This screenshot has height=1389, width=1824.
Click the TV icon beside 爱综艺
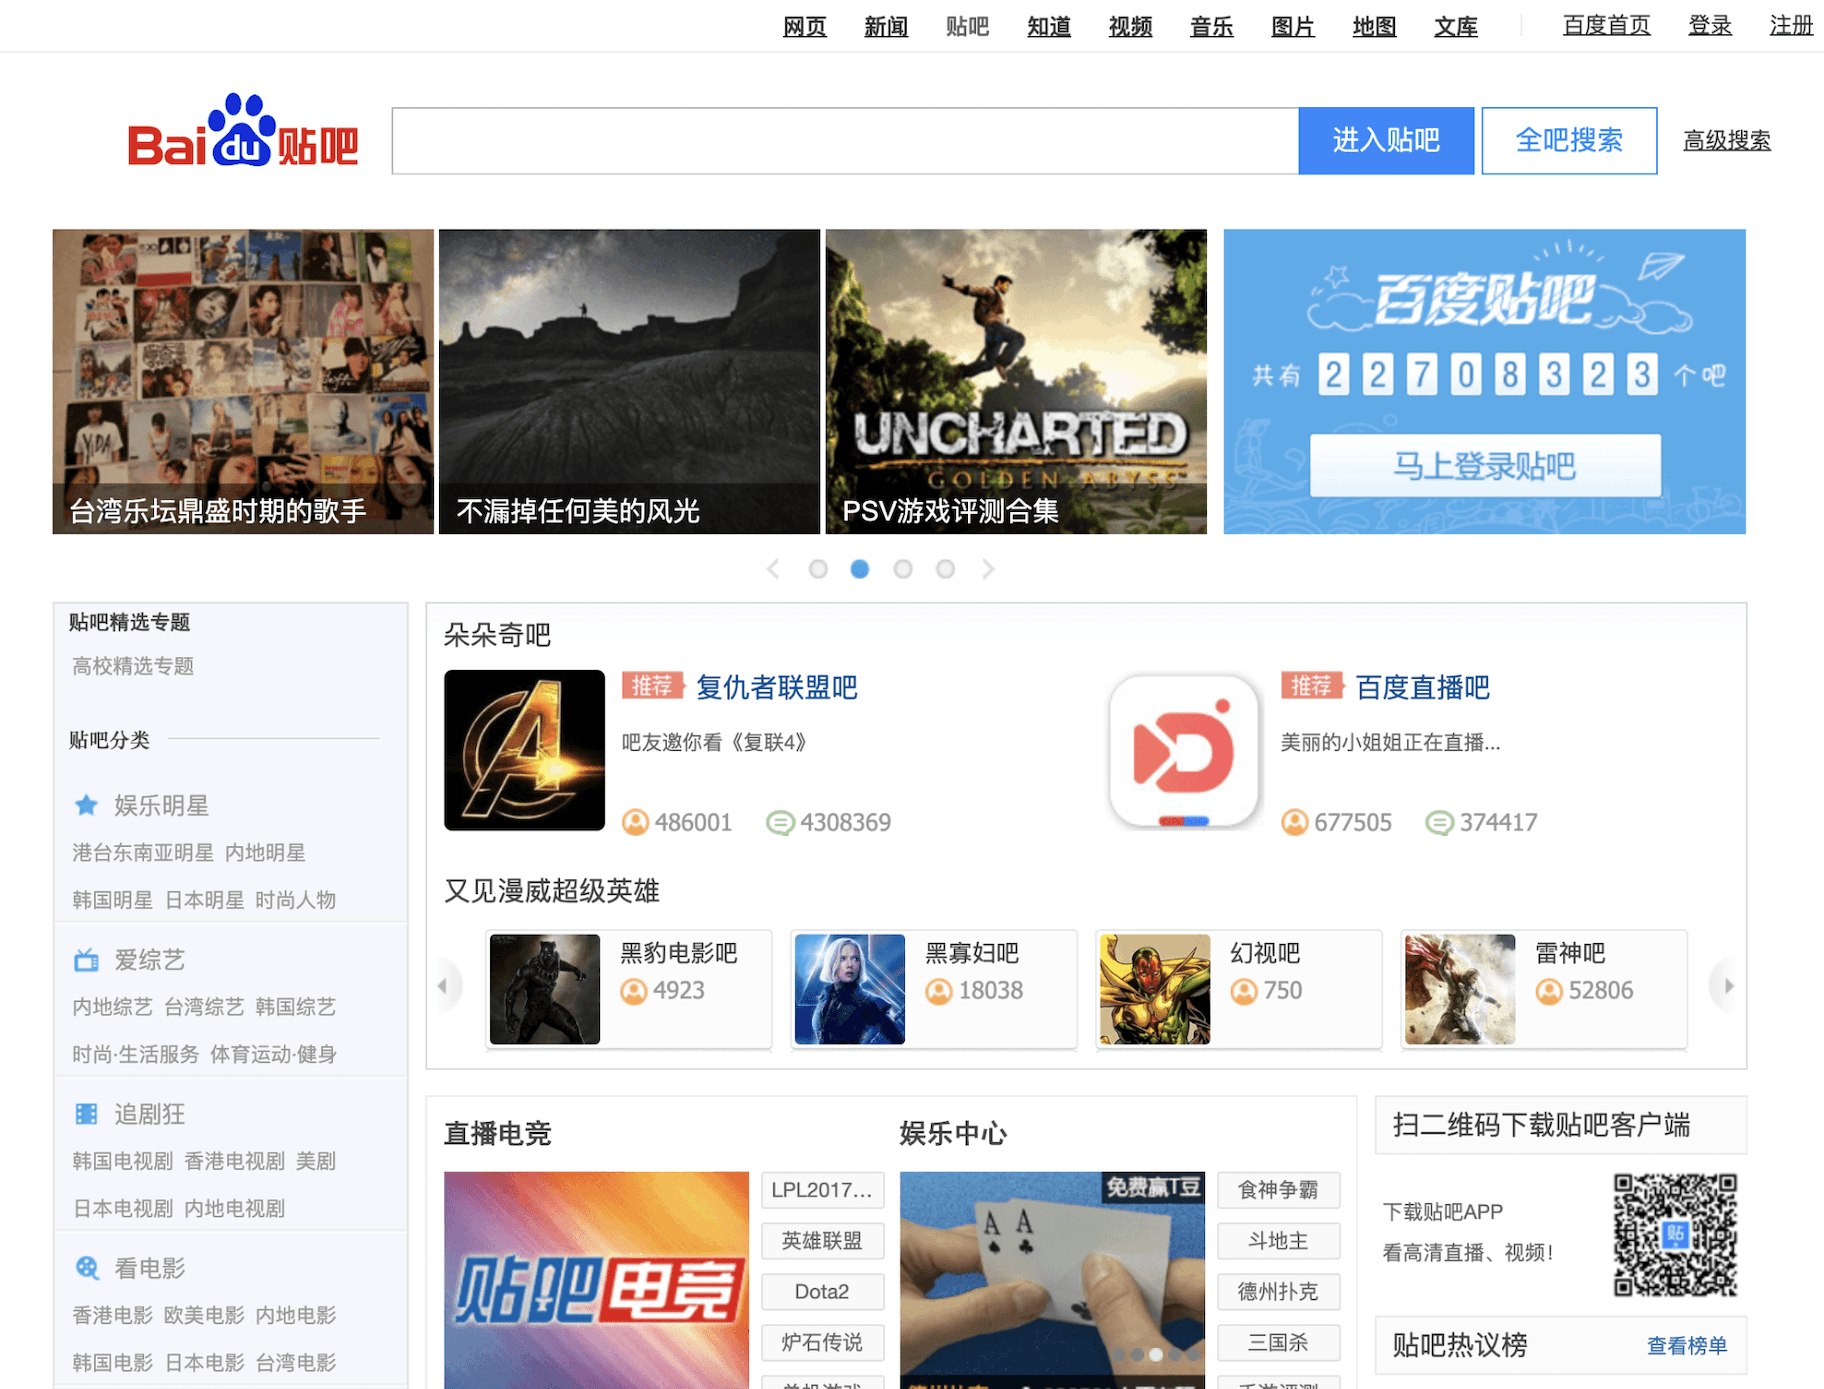(x=87, y=960)
